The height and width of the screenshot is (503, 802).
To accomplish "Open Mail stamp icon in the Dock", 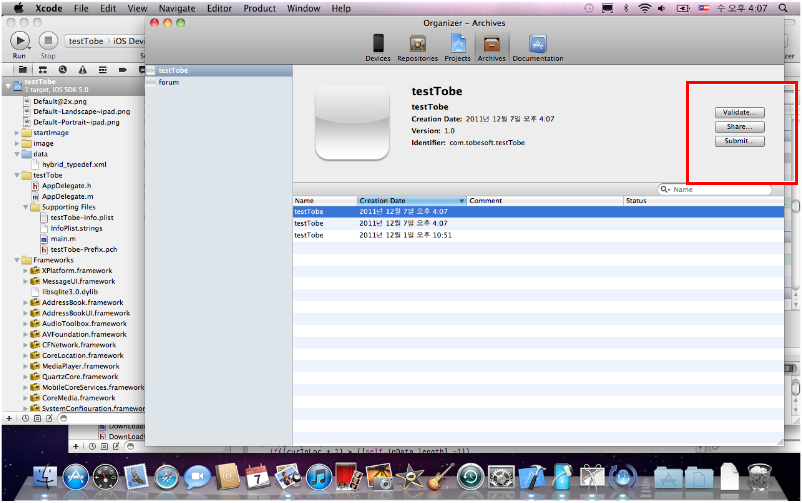I will (x=136, y=477).
